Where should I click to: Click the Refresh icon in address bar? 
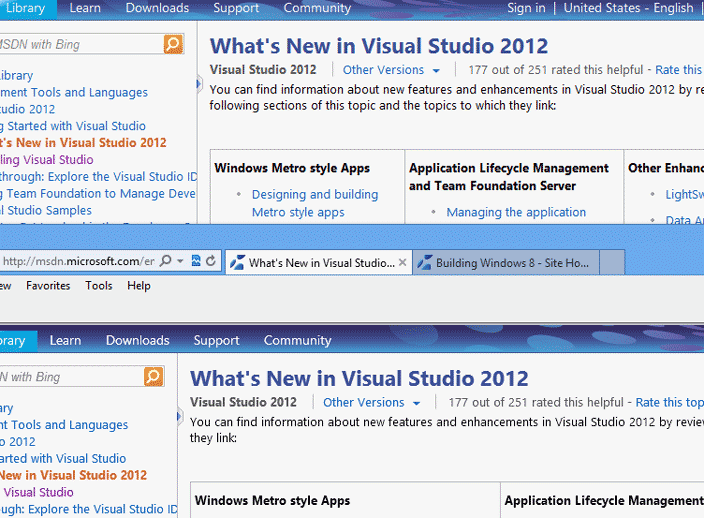(211, 262)
